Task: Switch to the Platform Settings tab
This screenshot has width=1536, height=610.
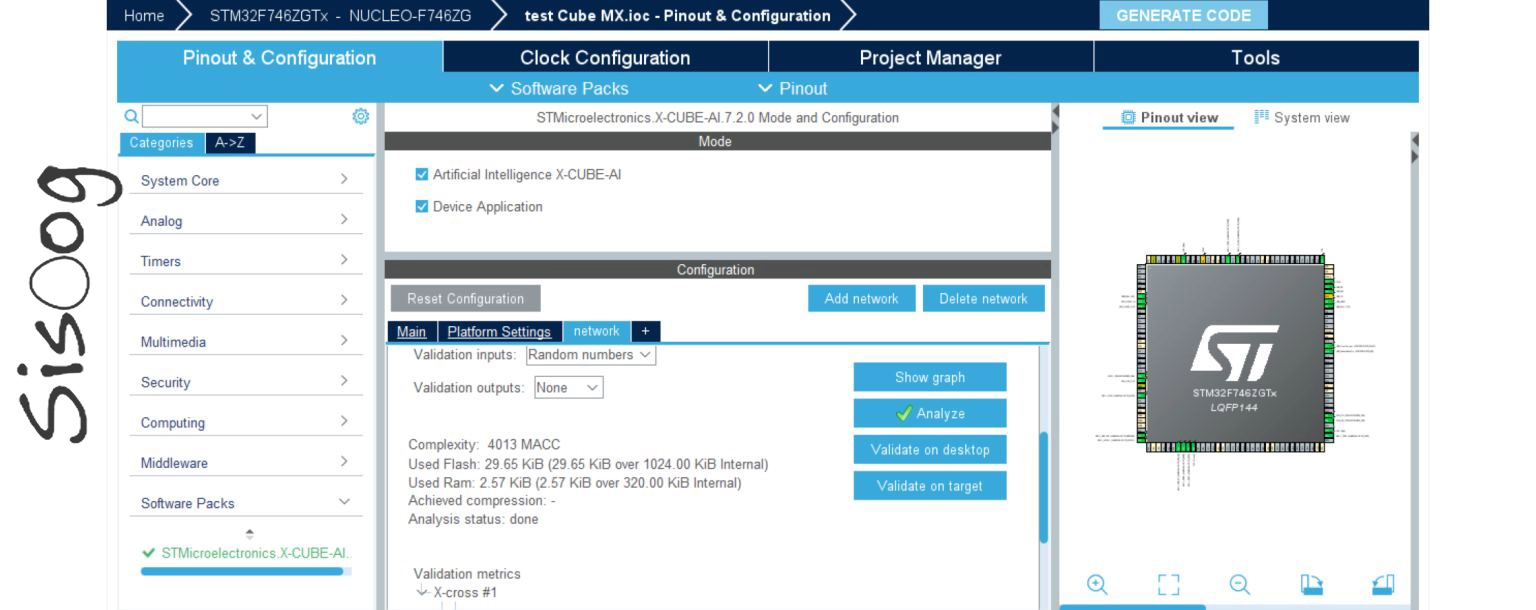Action: coord(499,332)
